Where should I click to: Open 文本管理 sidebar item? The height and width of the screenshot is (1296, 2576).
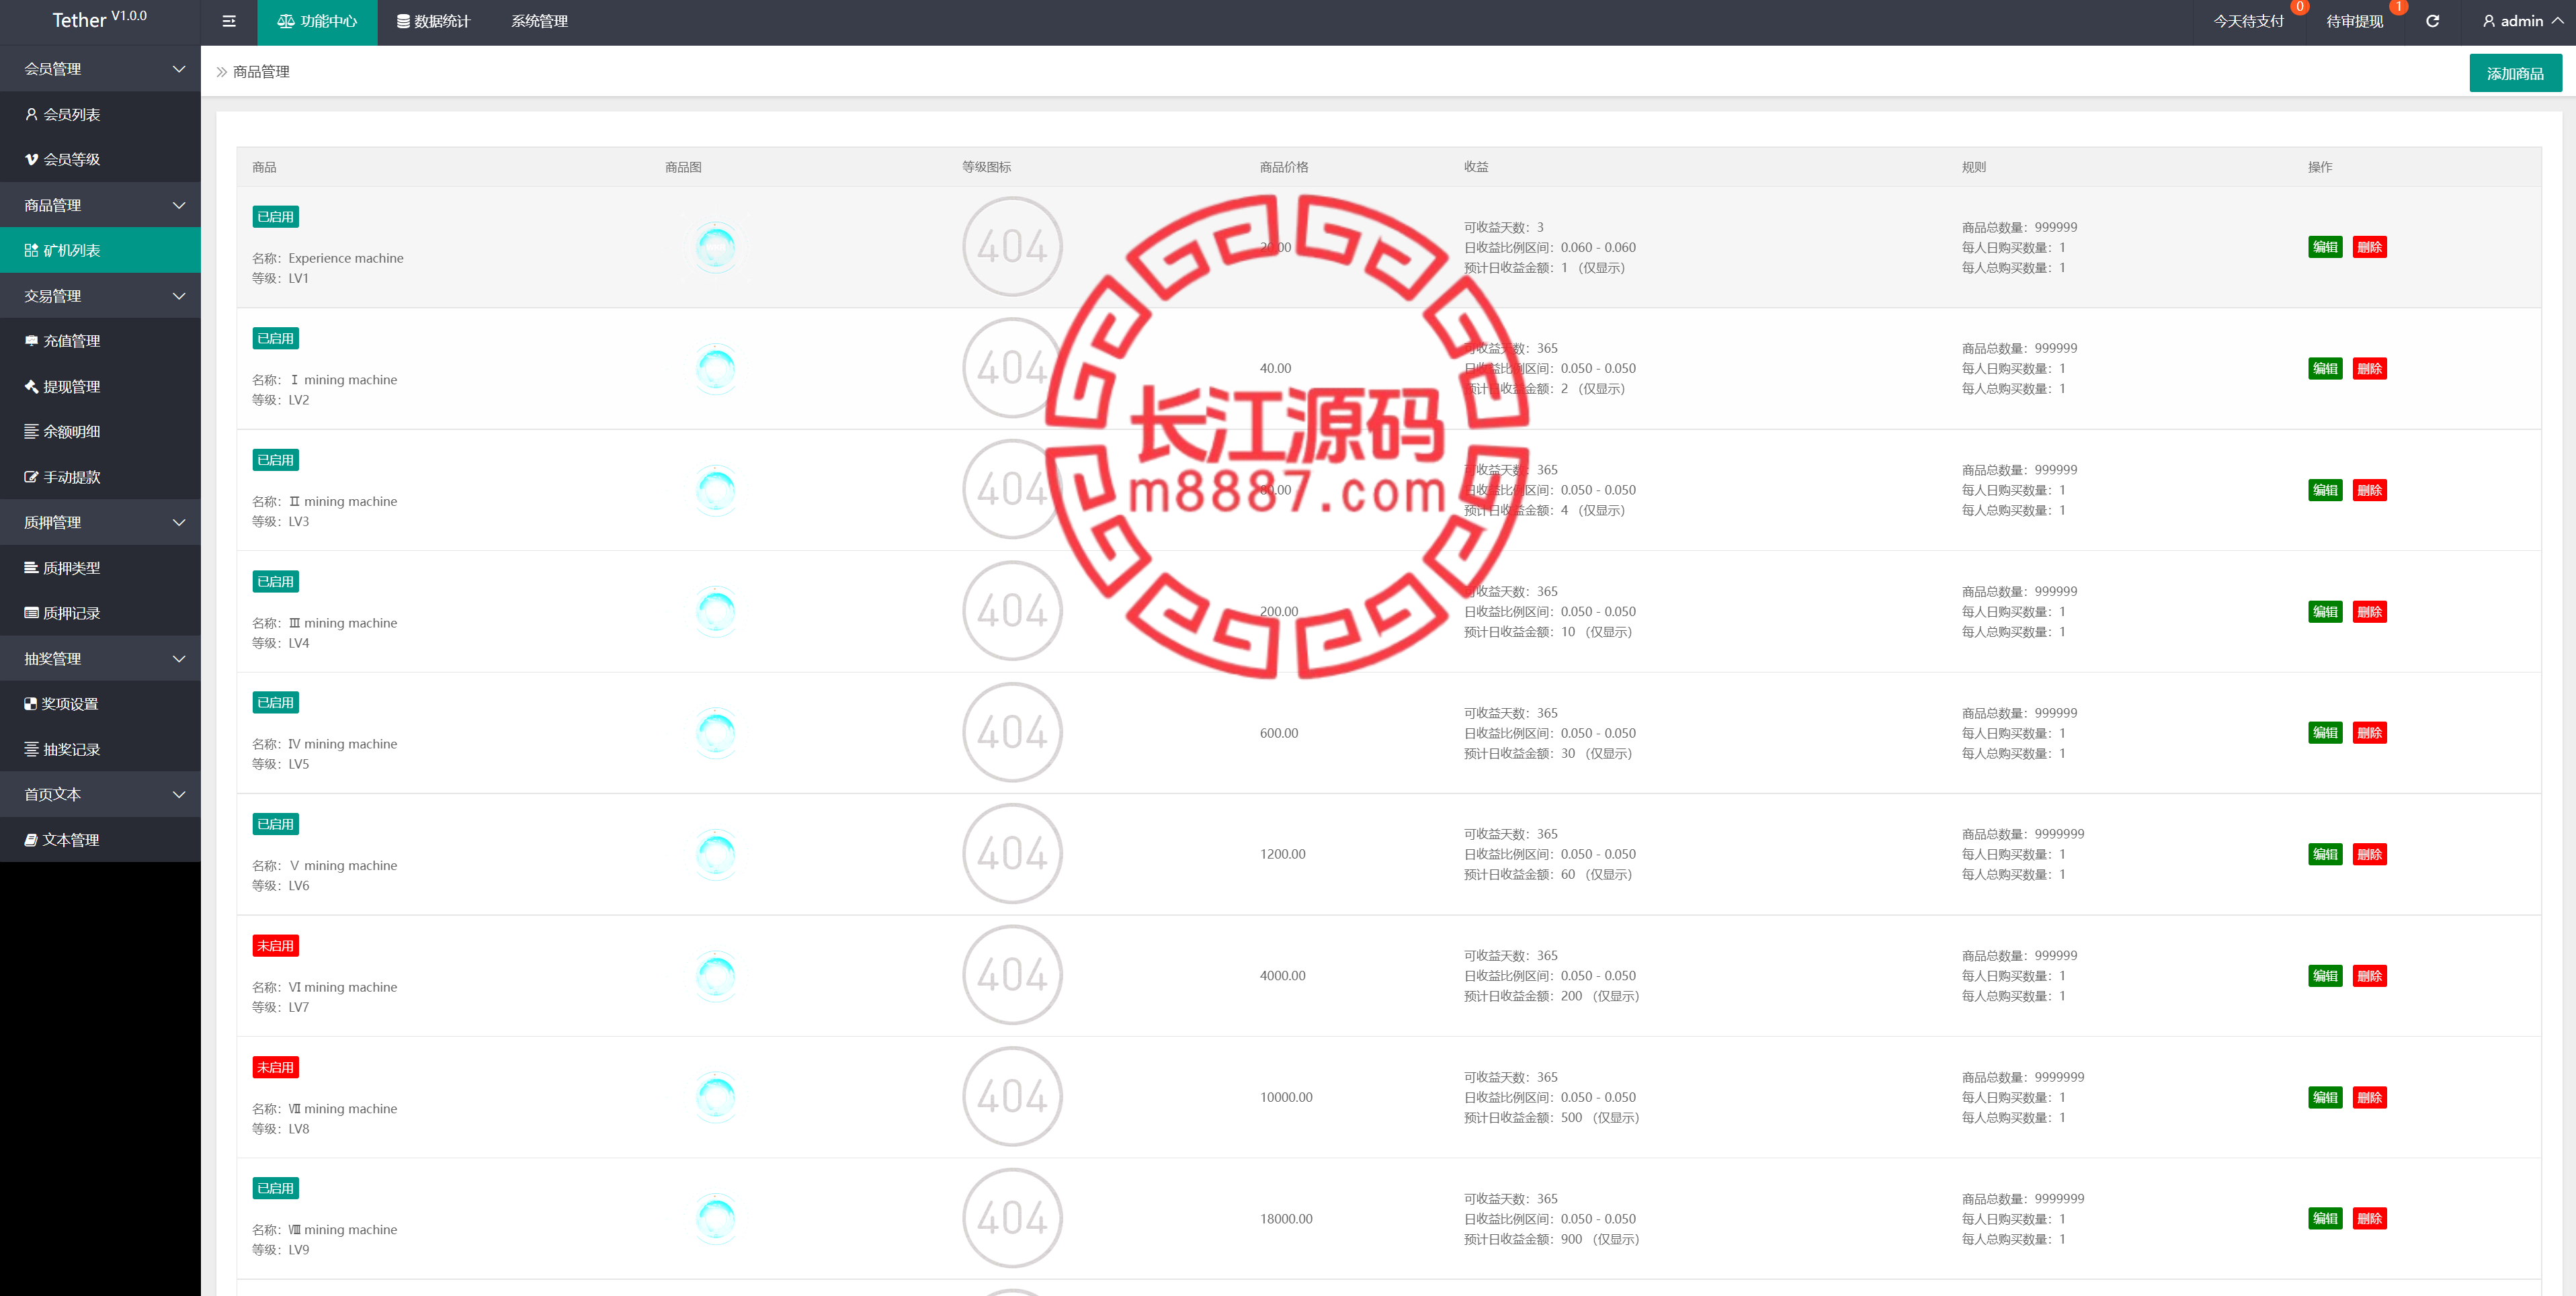pyautogui.click(x=100, y=840)
